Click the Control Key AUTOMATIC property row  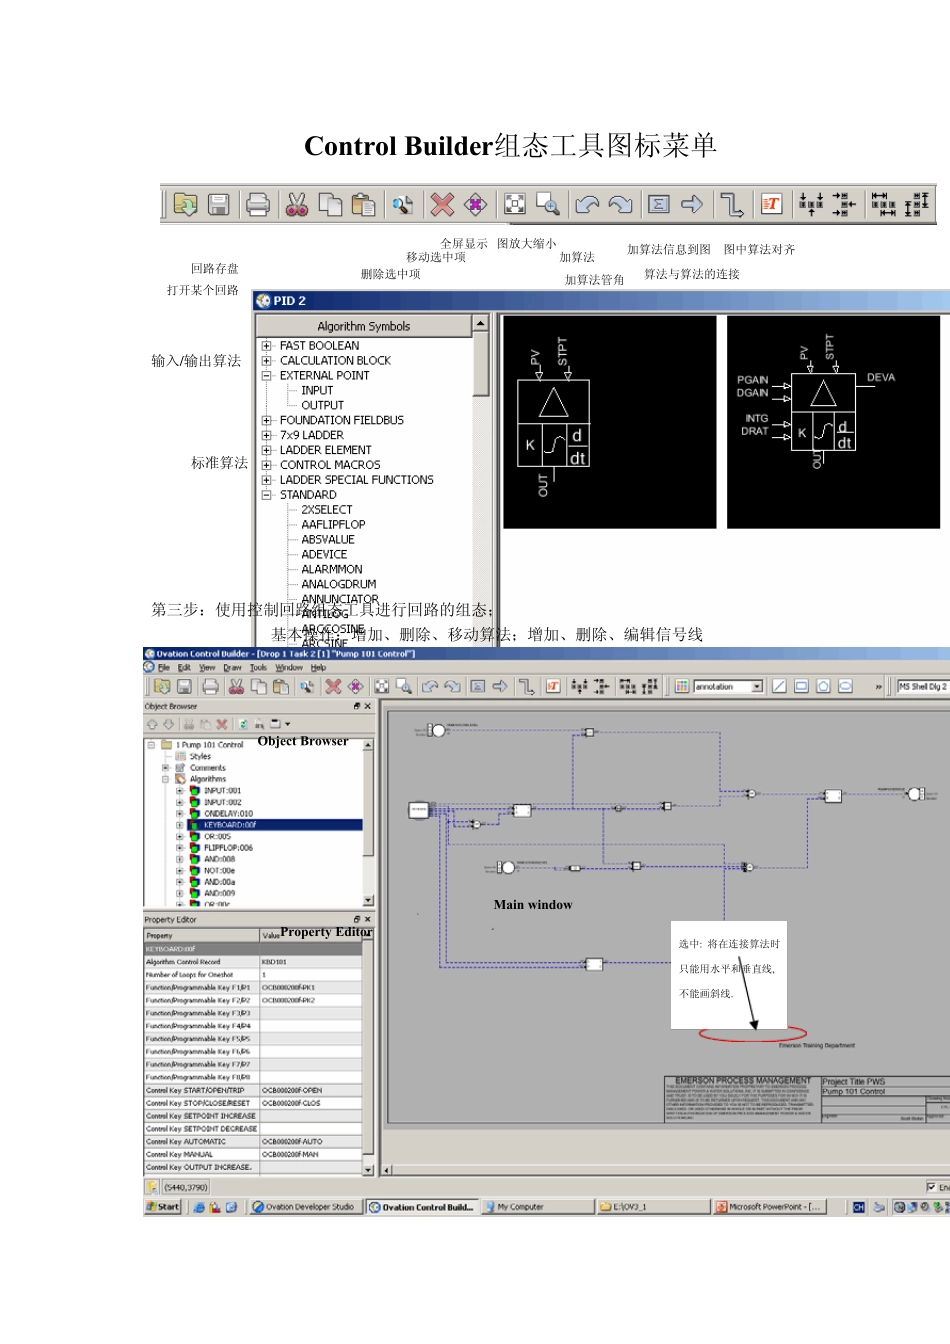click(253, 1141)
